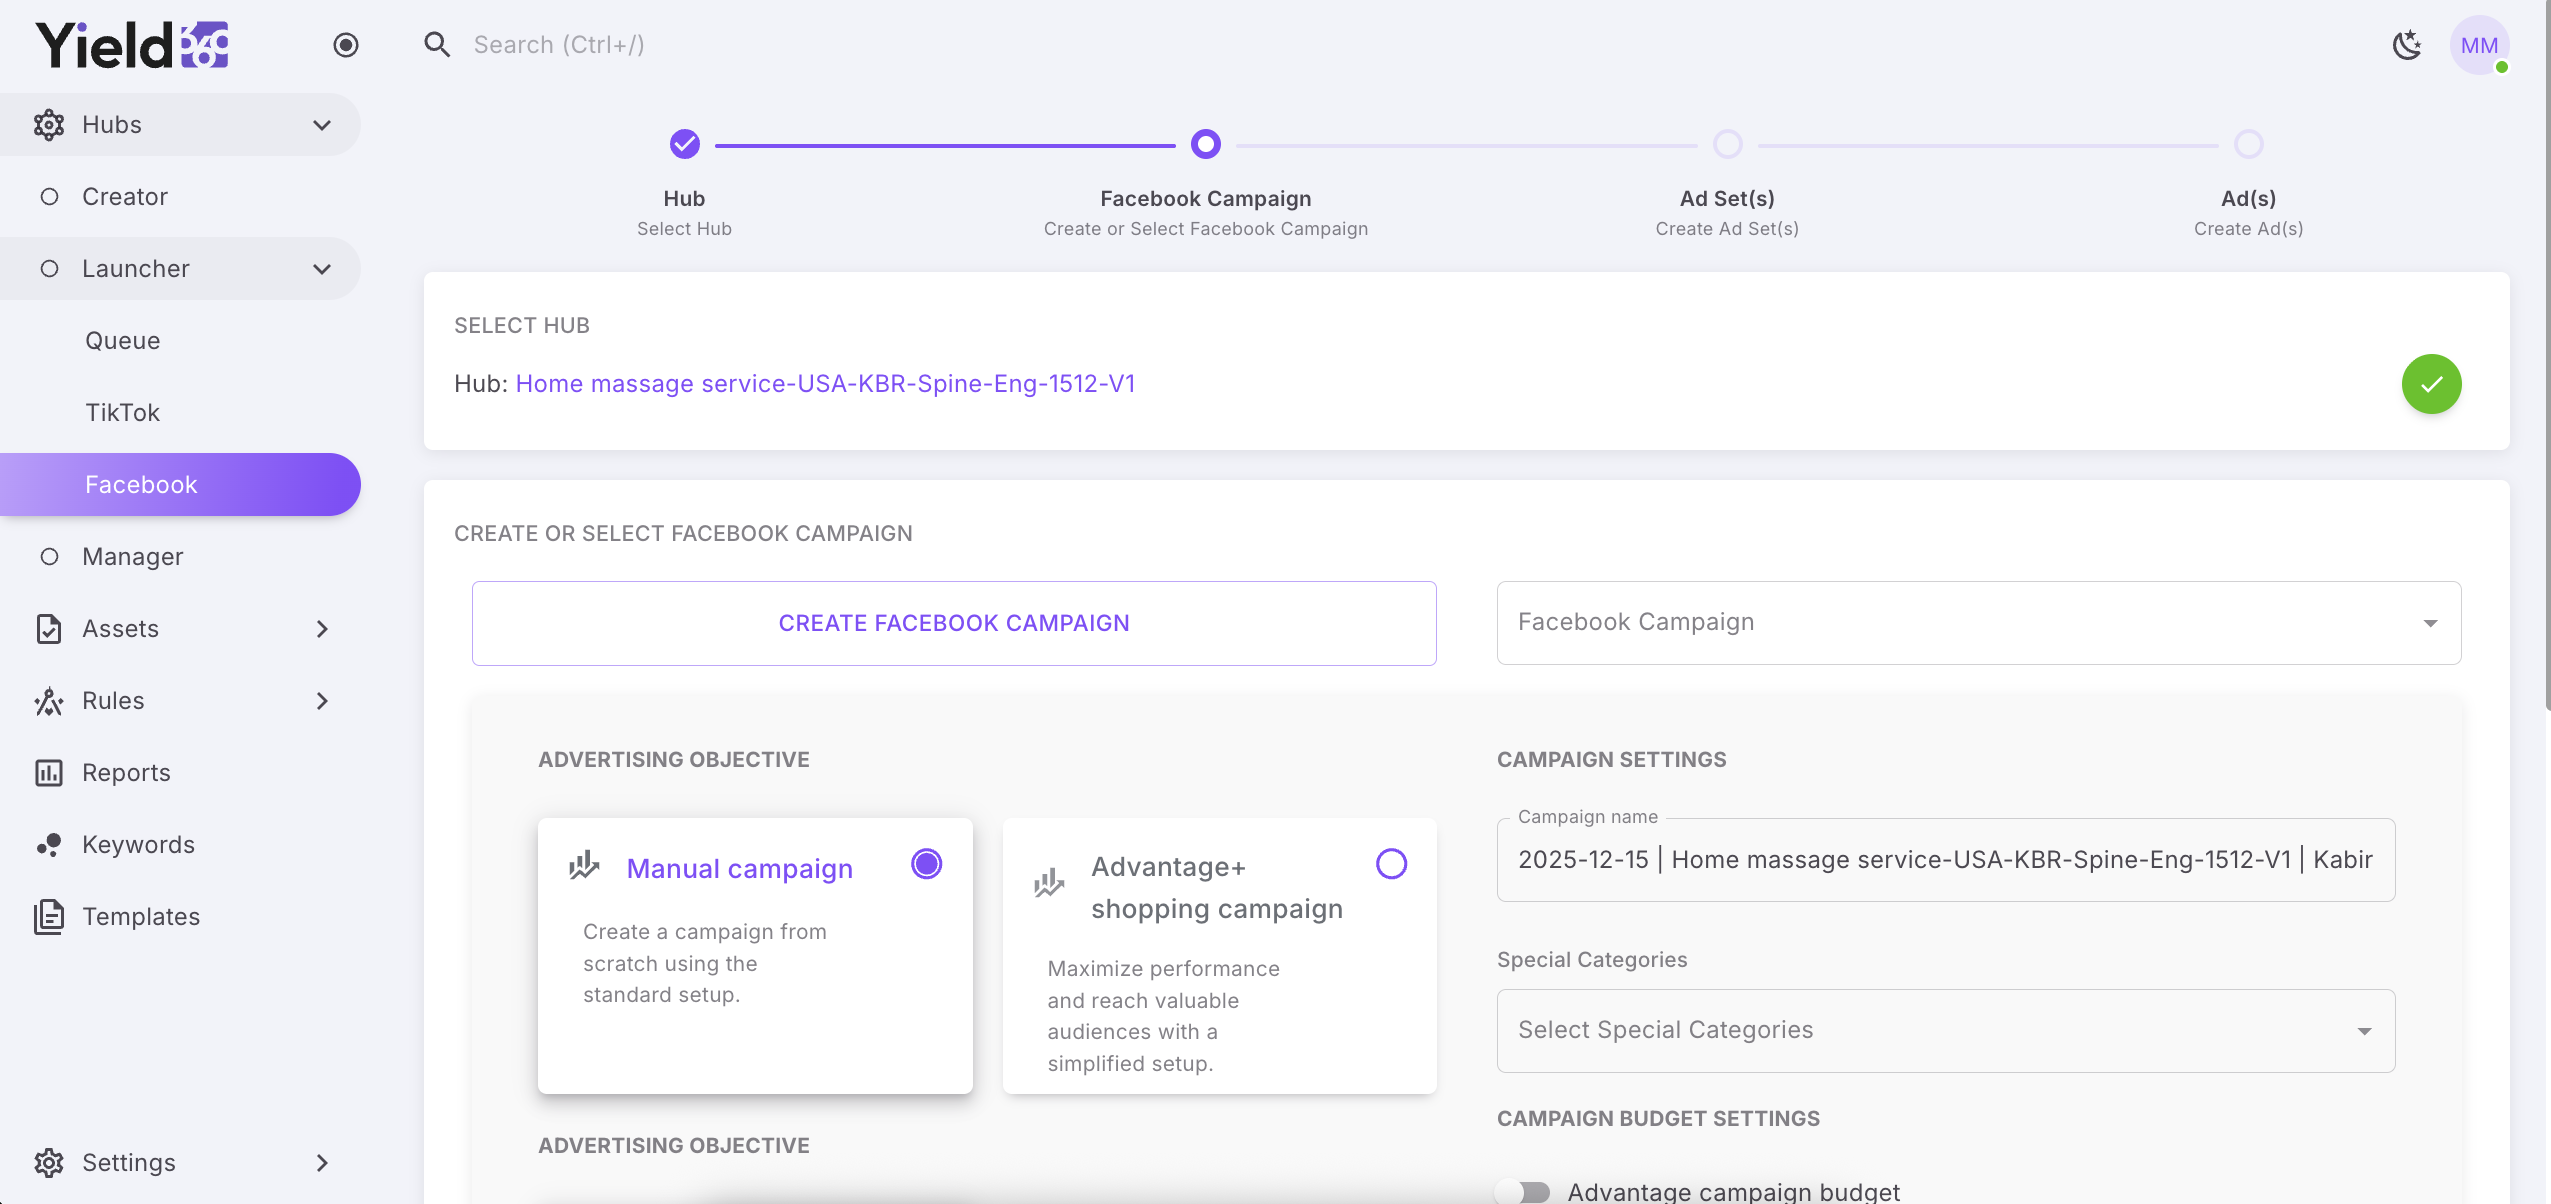
Task: Open TikTok launcher in sidebar
Action: tap(122, 413)
